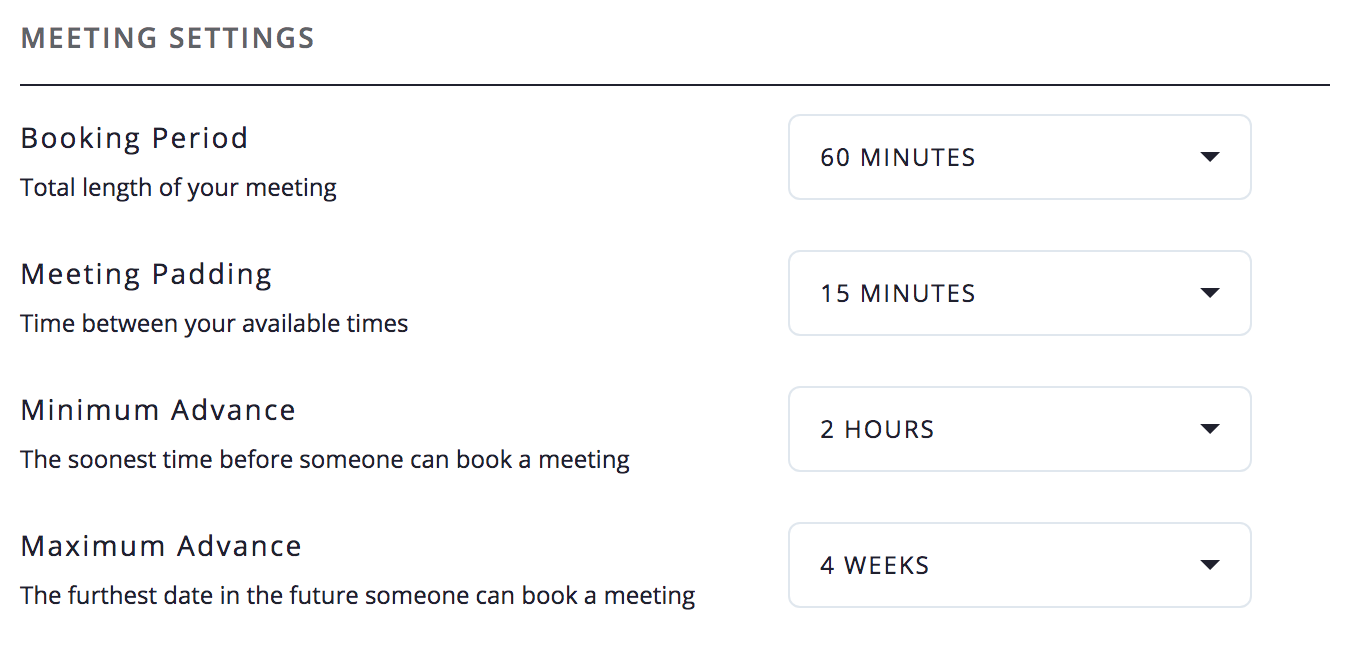Click the 'furthest date' description under Maximum Advance
Viewport: 1358px width, 654px height.
click(x=358, y=596)
